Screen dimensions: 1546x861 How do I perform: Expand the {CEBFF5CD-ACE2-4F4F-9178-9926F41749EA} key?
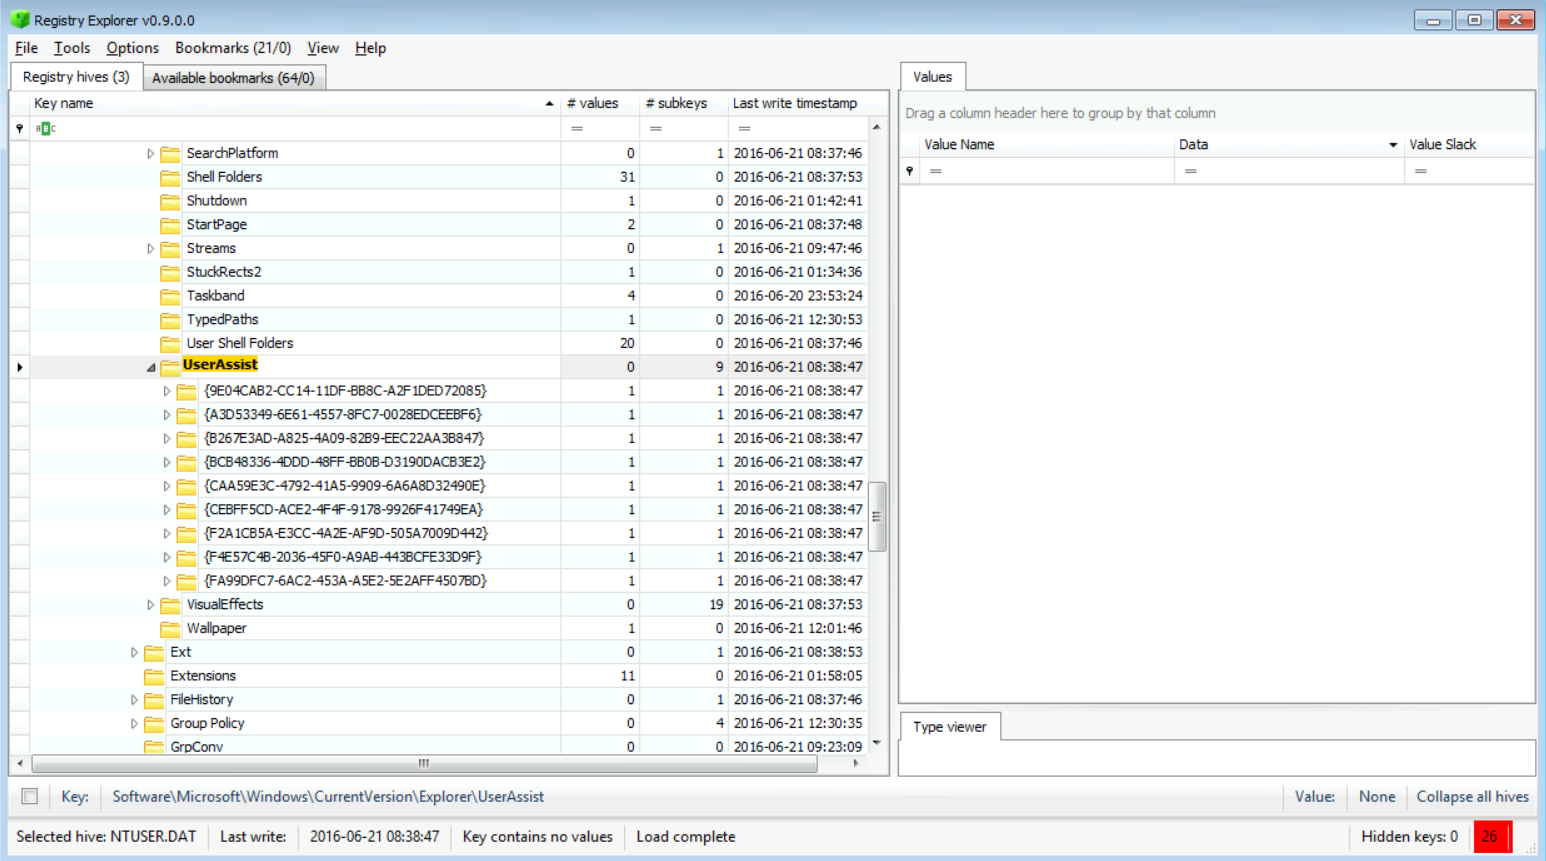pyautogui.click(x=167, y=510)
